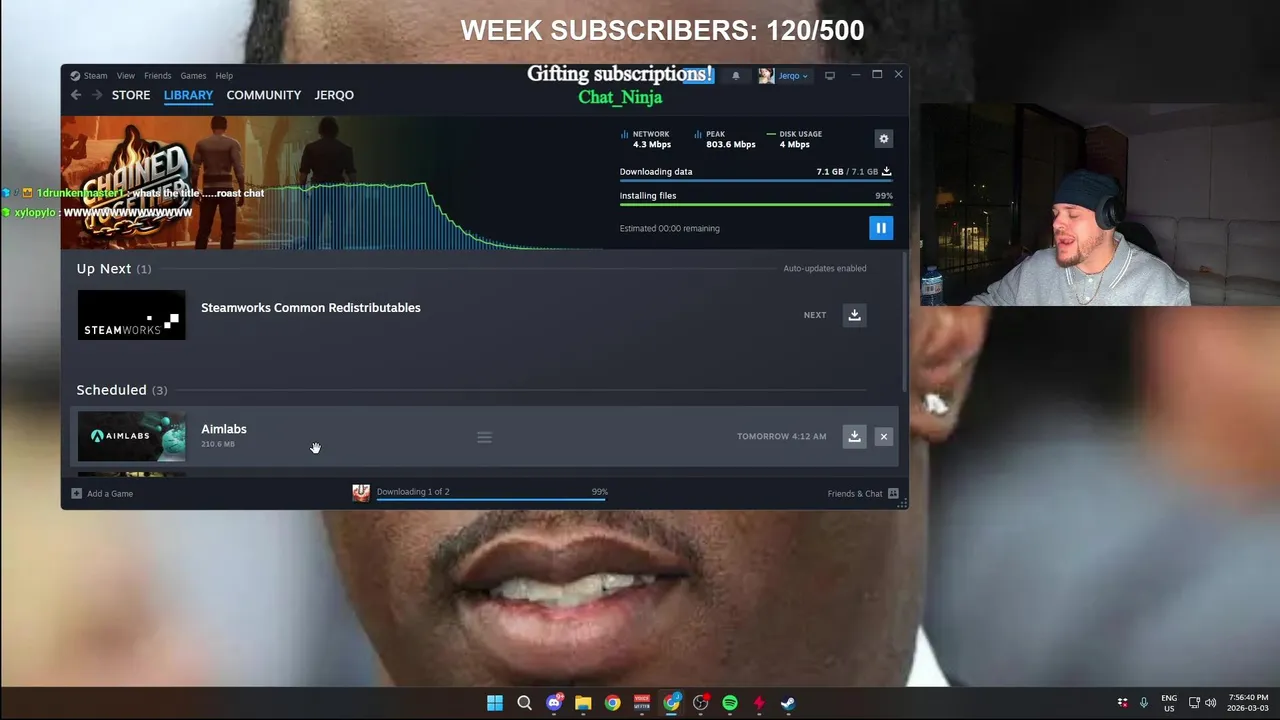1280x720 pixels.
Task: Go to the STORE tab
Action: pyautogui.click(x=131, y=95)
